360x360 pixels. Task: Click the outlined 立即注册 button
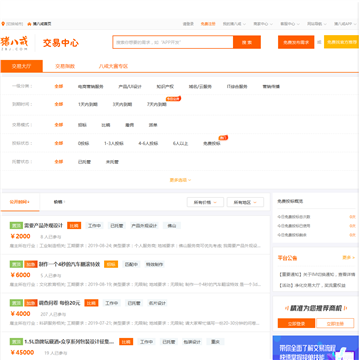[335, 323]
